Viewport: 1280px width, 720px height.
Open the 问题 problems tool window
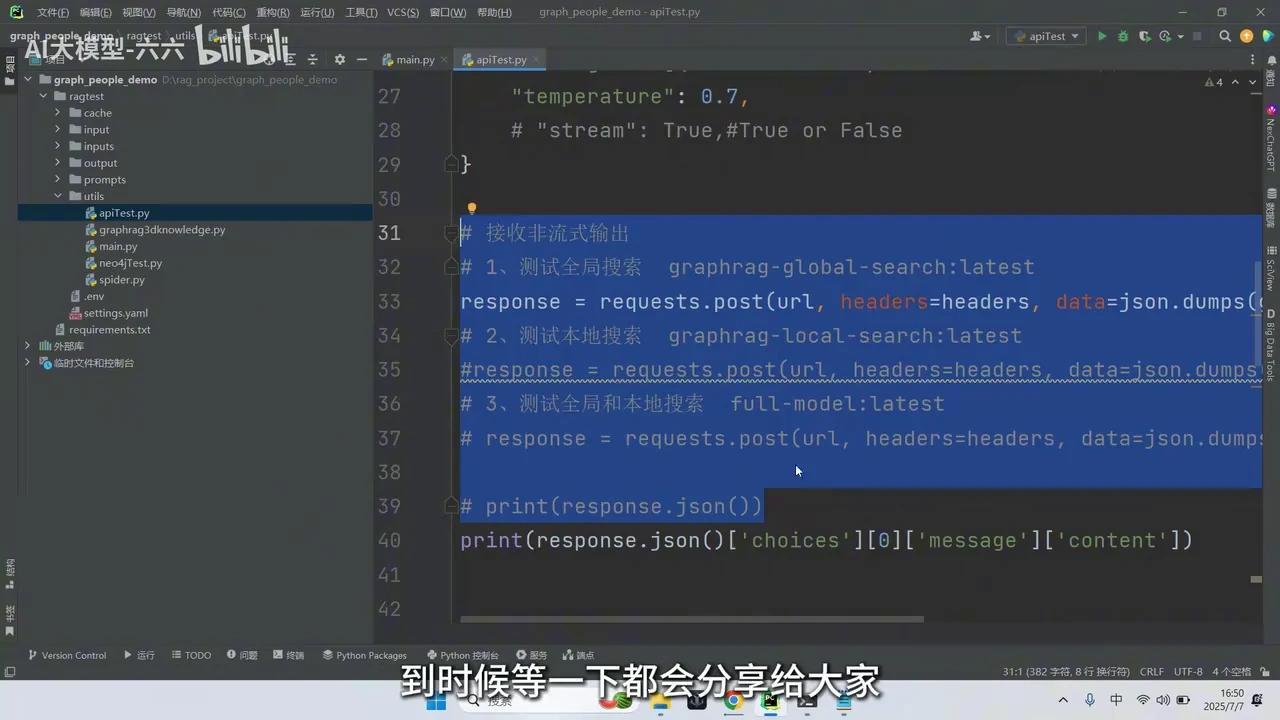[x=242, y=655]
